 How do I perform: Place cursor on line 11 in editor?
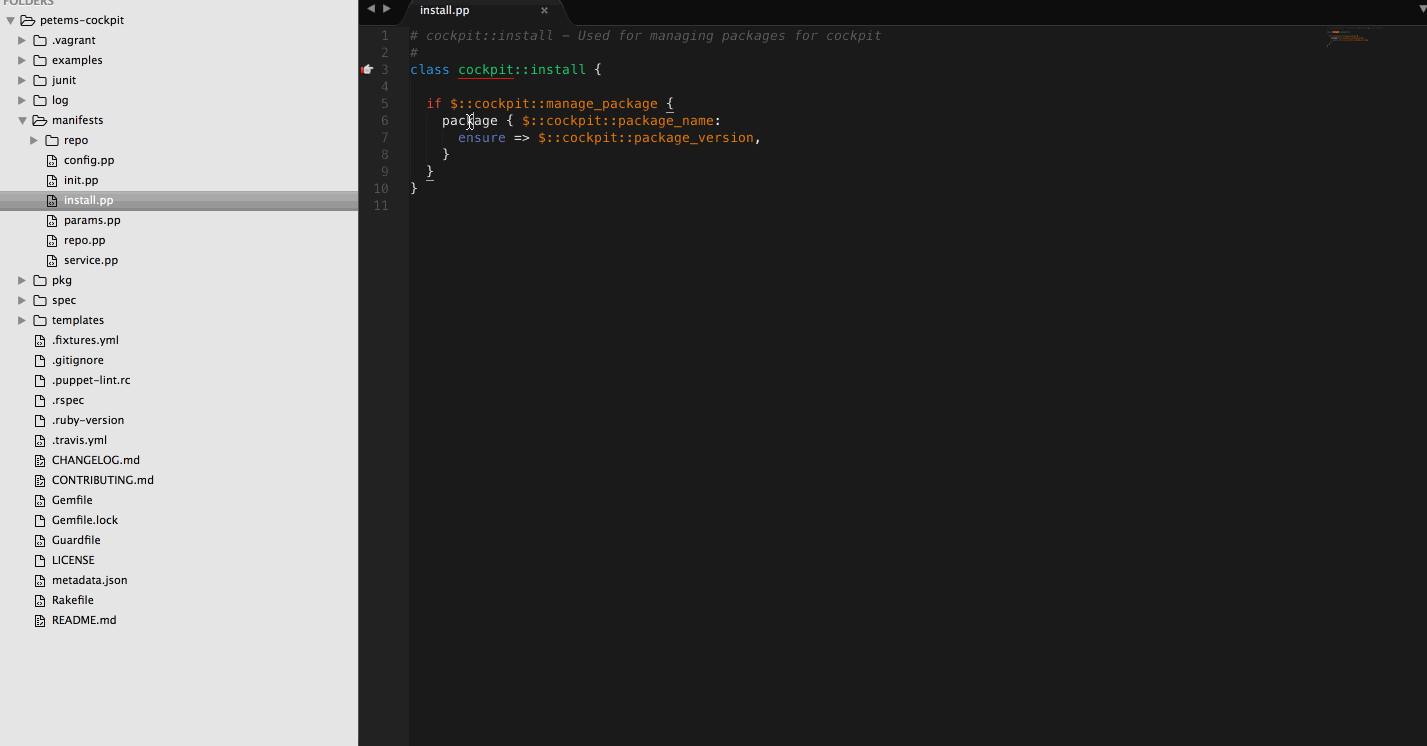point(600,205)
